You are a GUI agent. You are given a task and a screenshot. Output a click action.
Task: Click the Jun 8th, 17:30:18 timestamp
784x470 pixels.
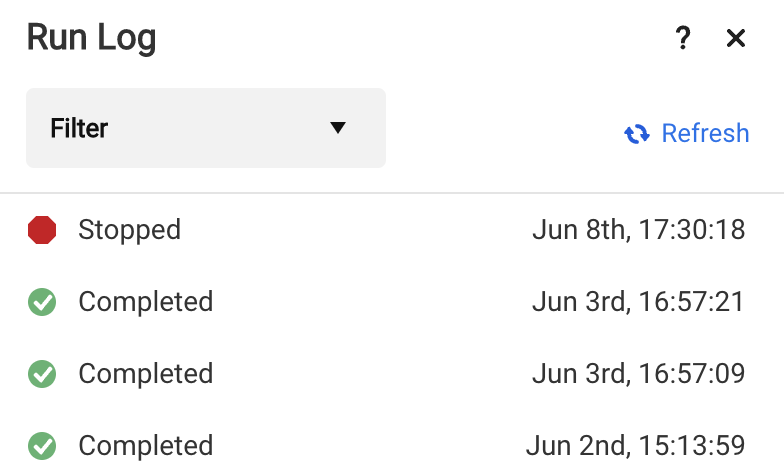coord(638,230)
